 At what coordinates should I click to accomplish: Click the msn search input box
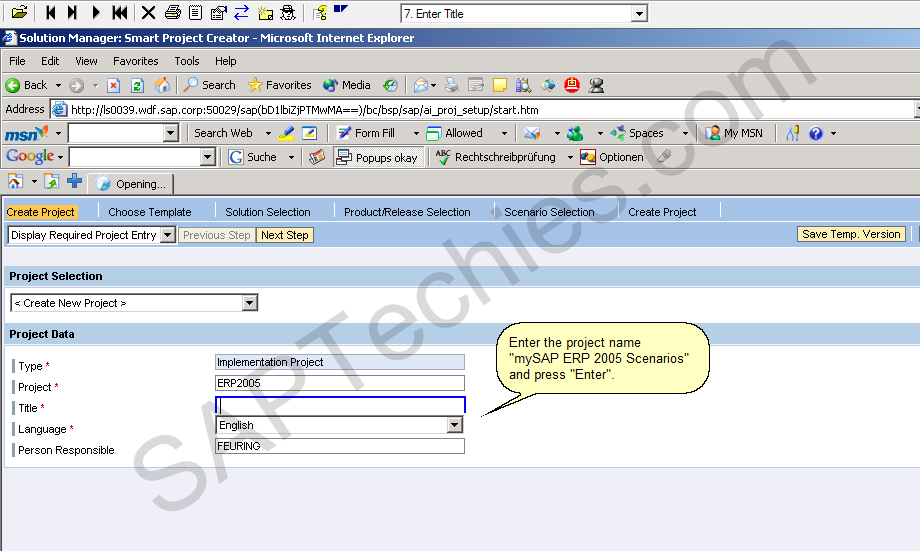click(x=123, y=133)
